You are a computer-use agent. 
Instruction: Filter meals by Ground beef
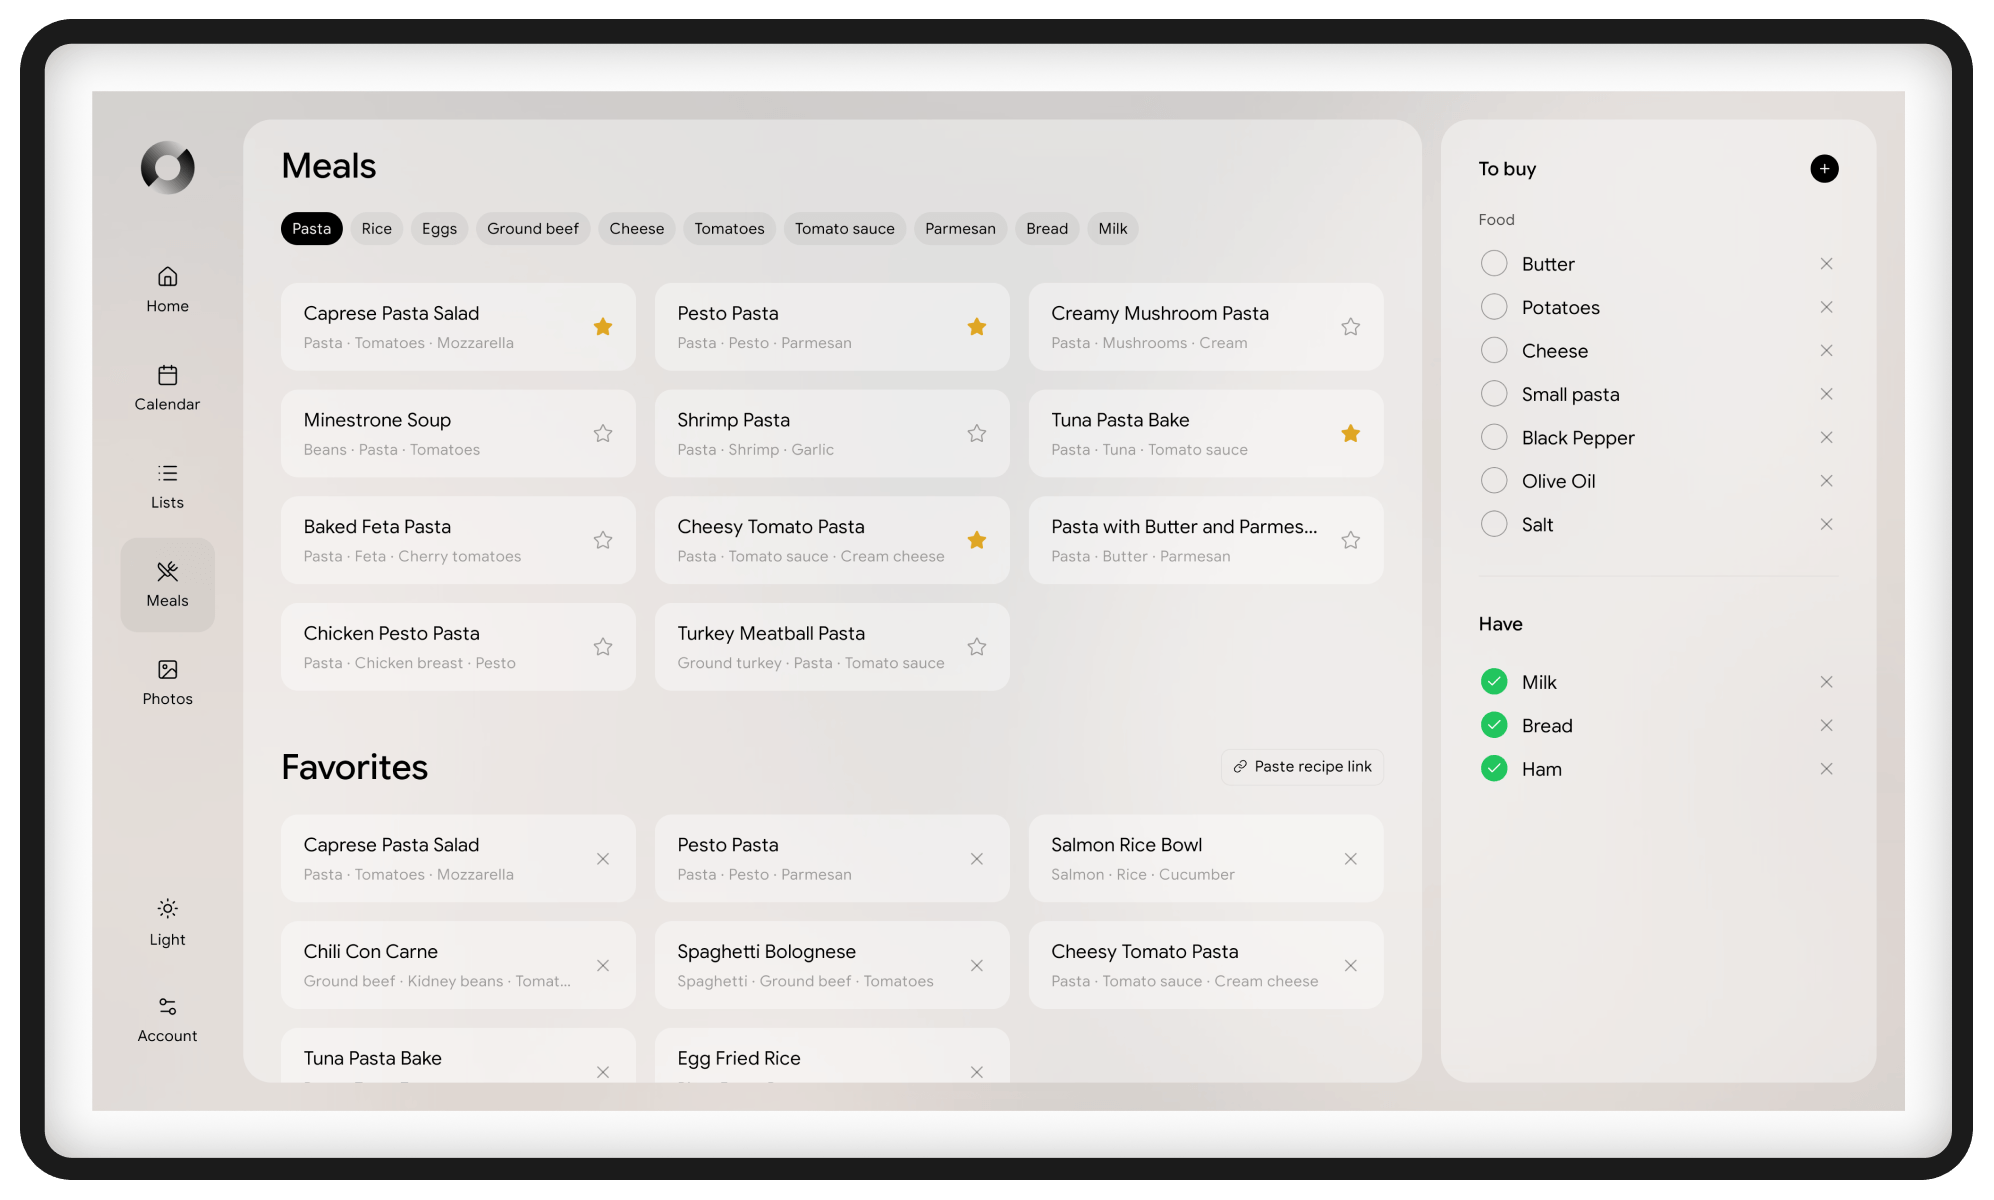533,229
